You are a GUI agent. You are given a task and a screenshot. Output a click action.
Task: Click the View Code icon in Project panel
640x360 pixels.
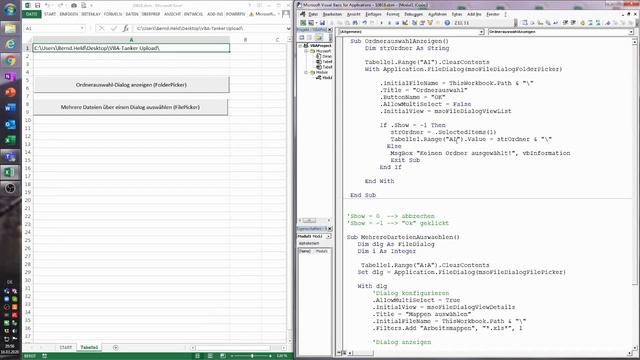[302, 38]
